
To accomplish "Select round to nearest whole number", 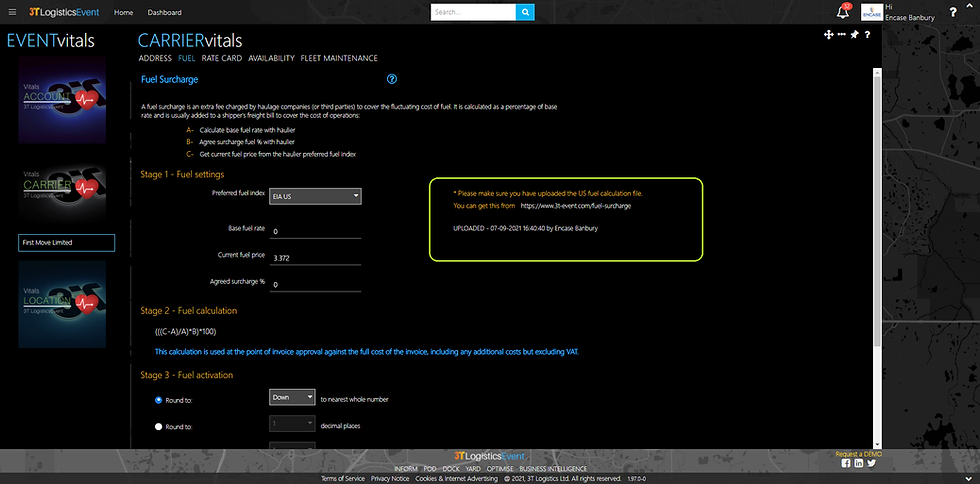I will coord(158,399).
